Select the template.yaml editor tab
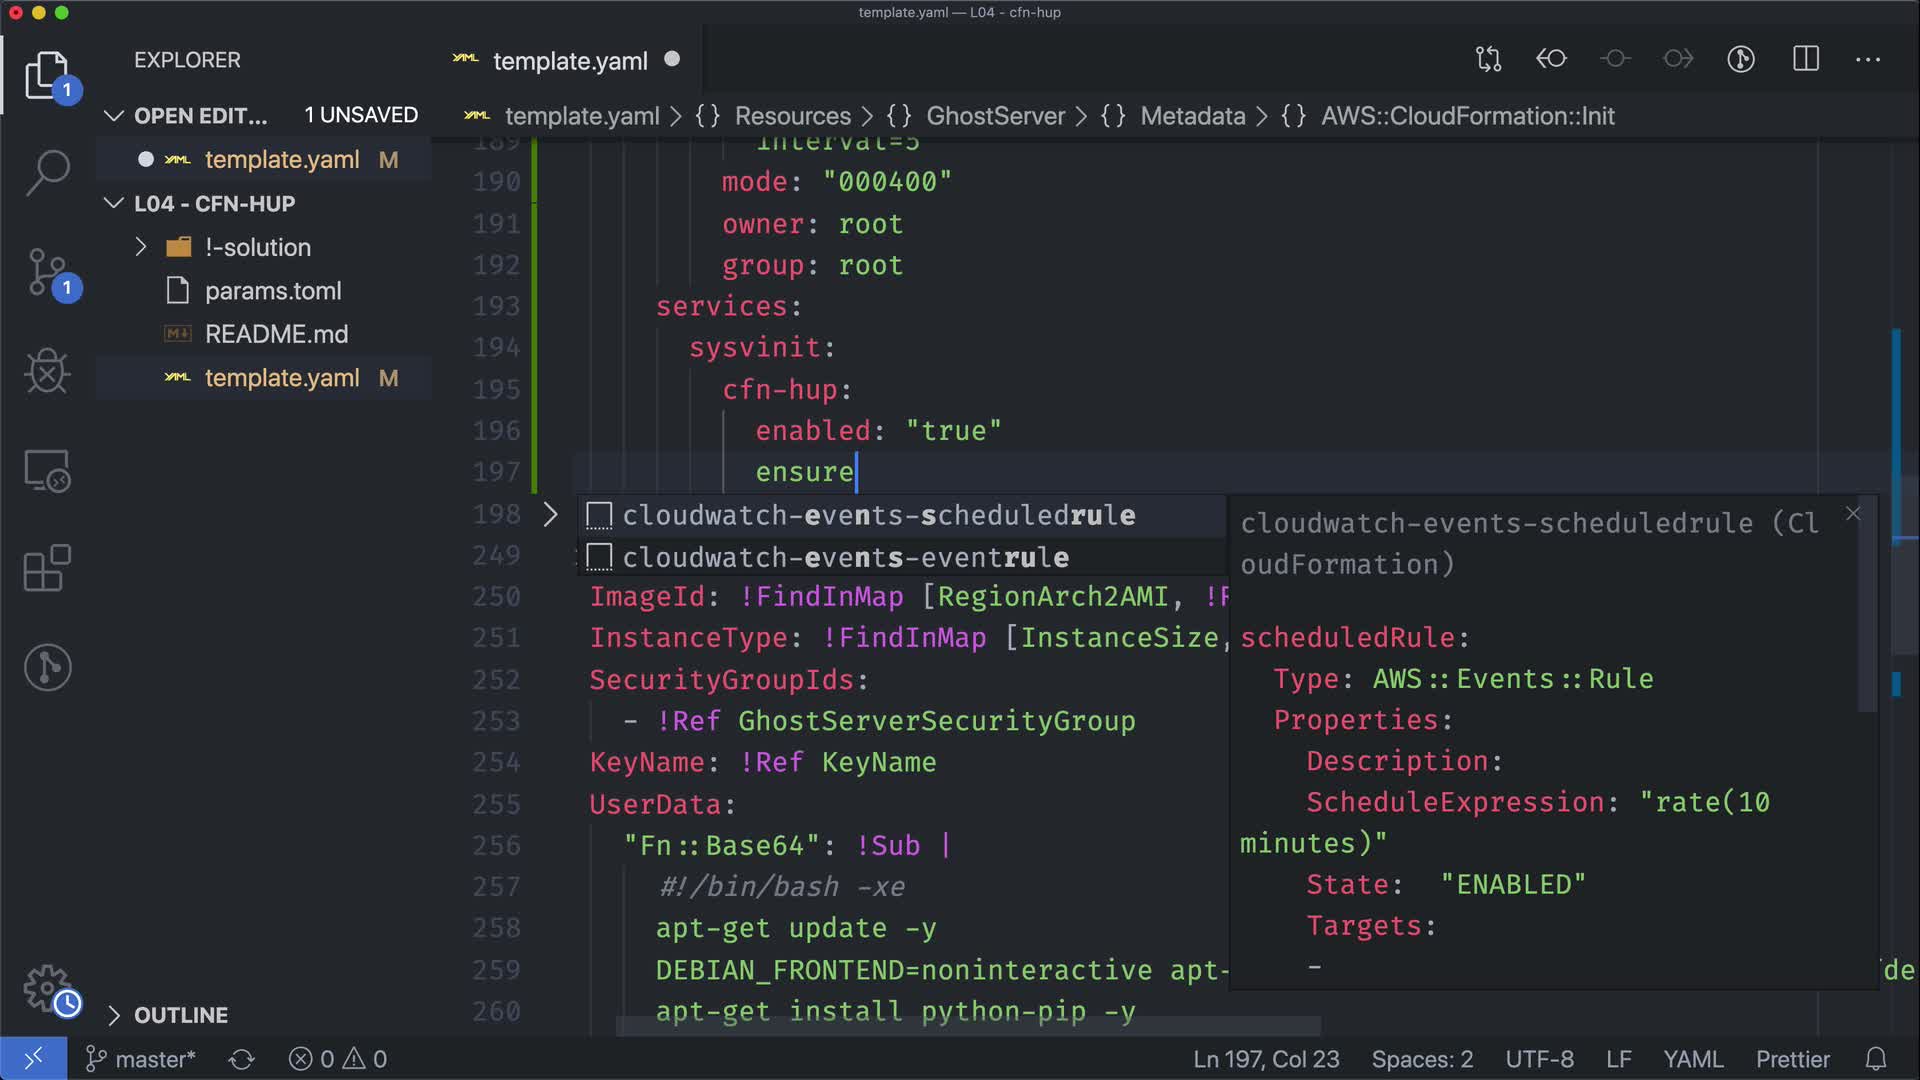 tap(570, 61)
